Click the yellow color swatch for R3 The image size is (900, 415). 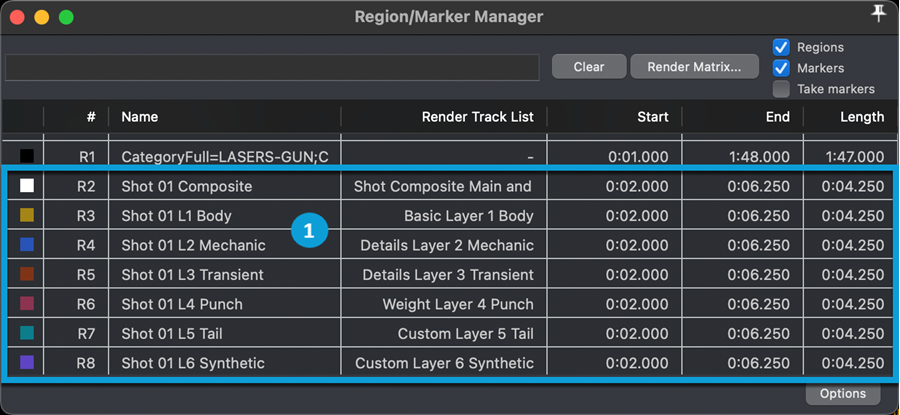coord(27,215)
